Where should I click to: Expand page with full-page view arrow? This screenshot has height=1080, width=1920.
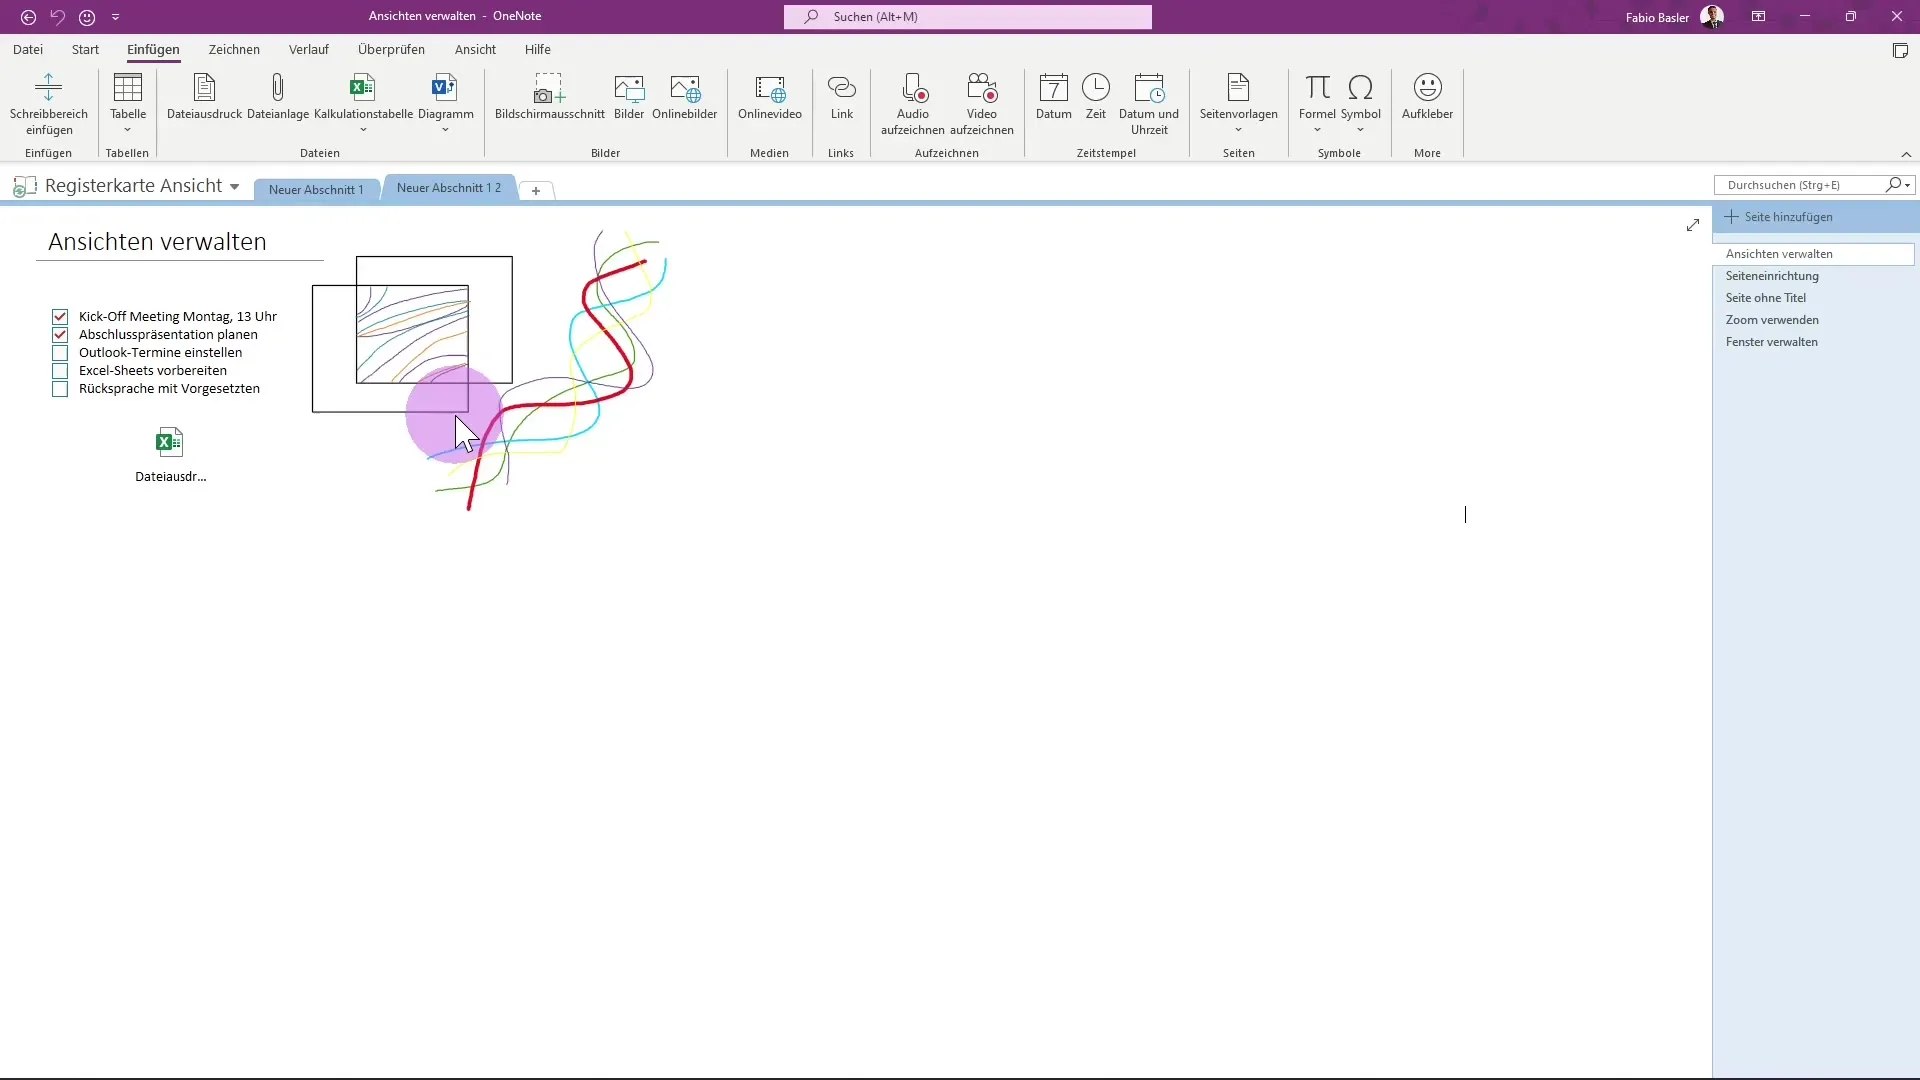point(1692,225)
